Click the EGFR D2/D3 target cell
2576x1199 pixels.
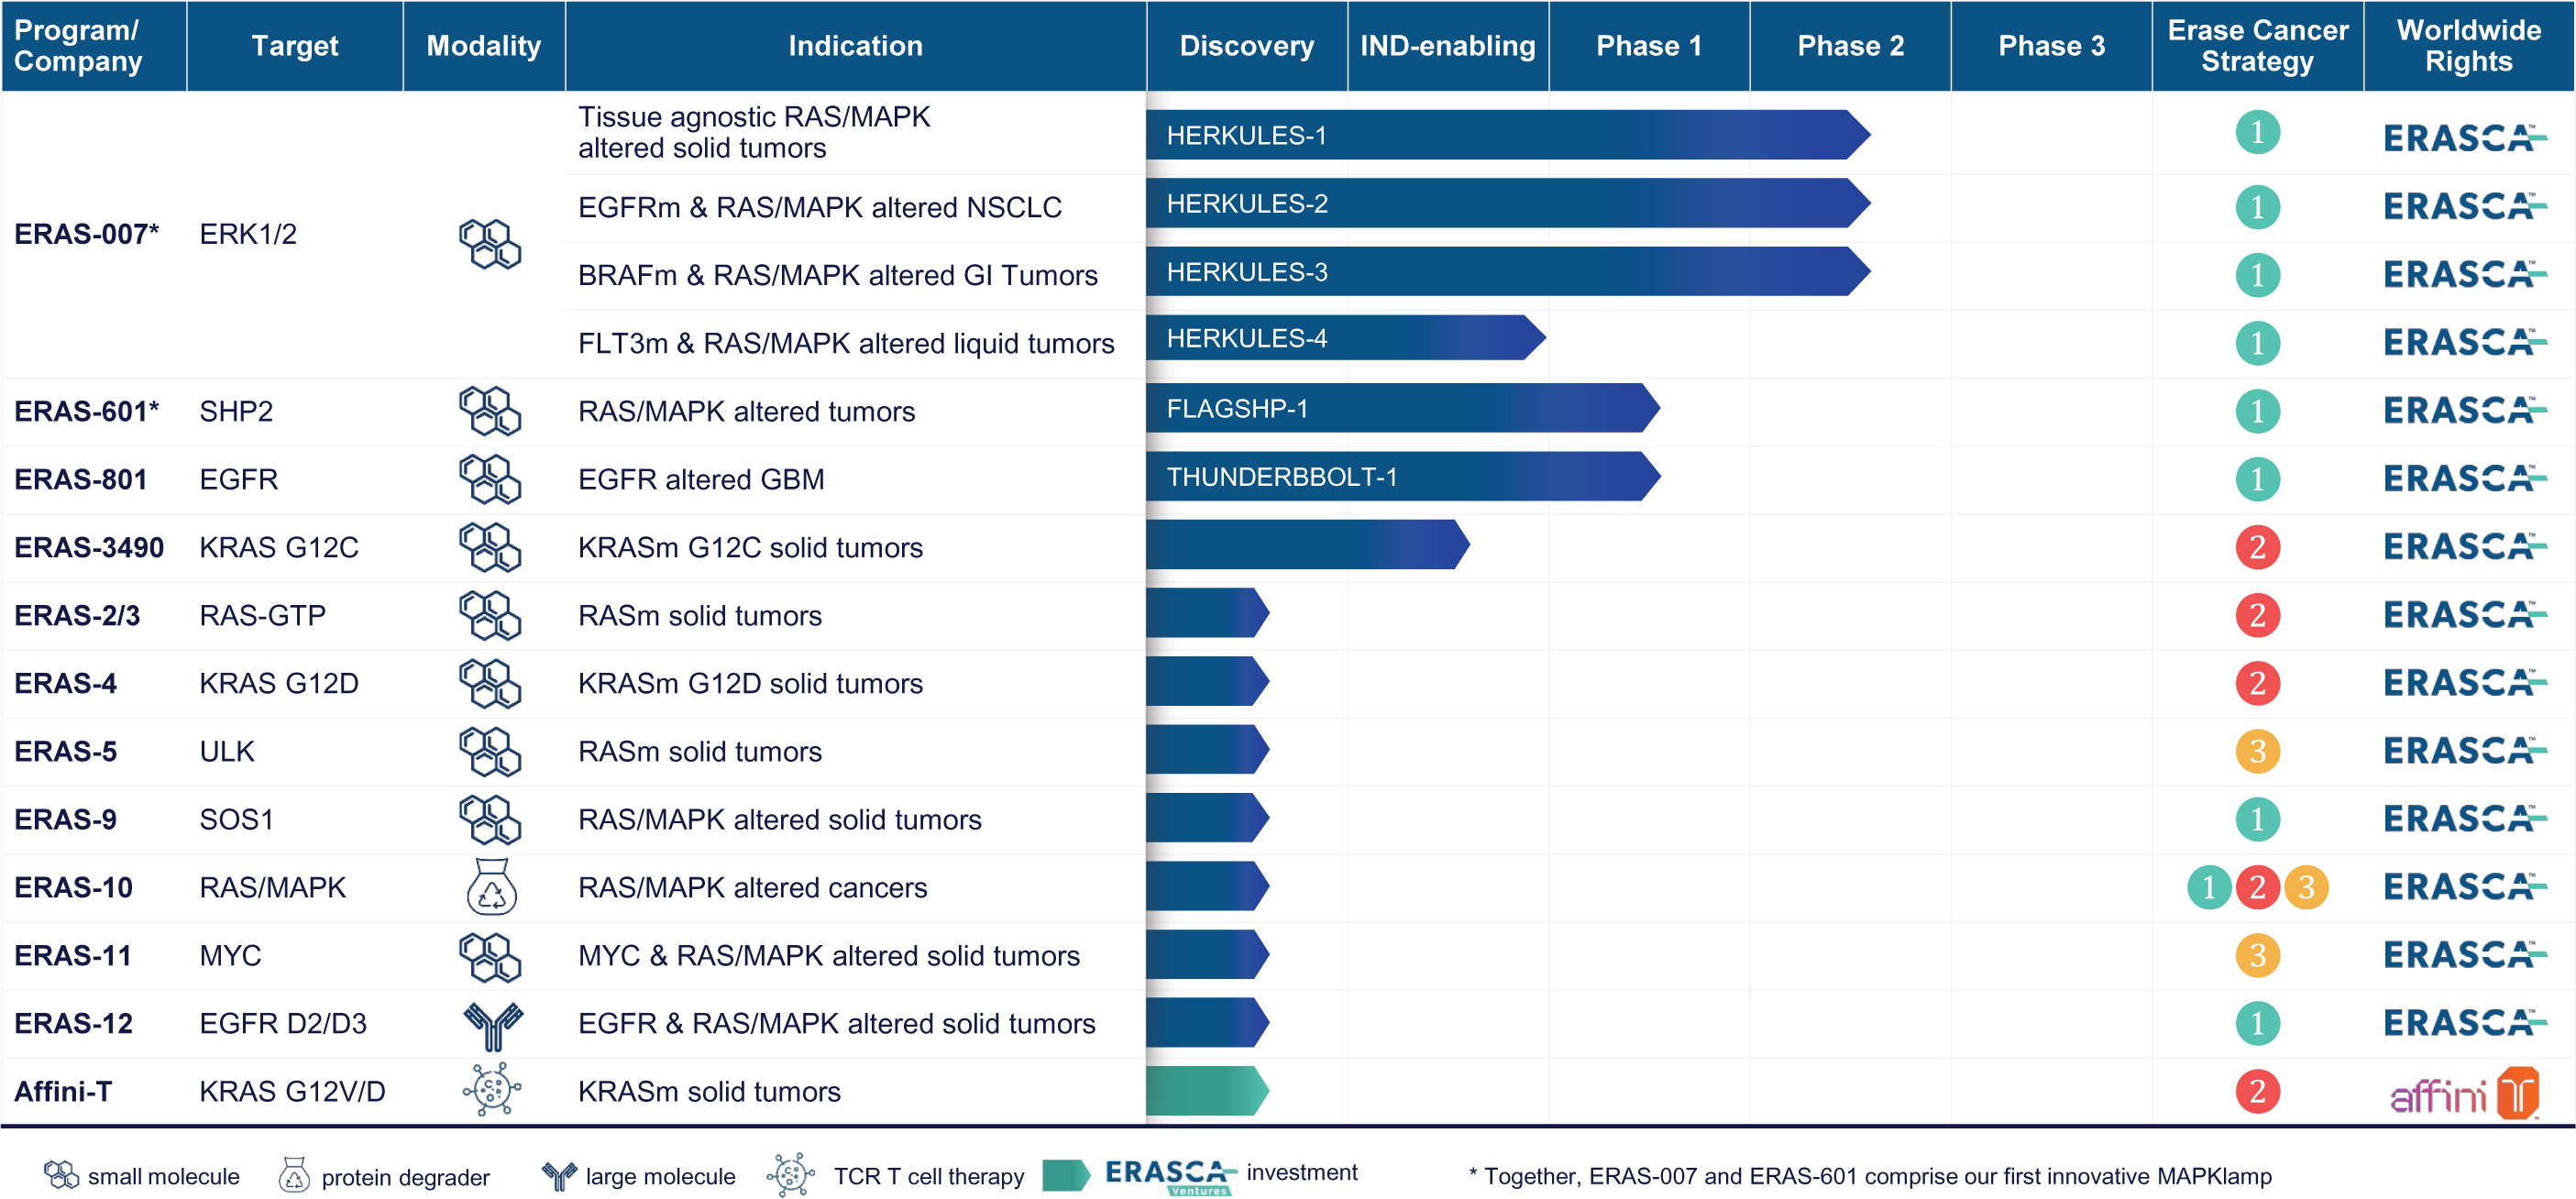point(283,1023)
